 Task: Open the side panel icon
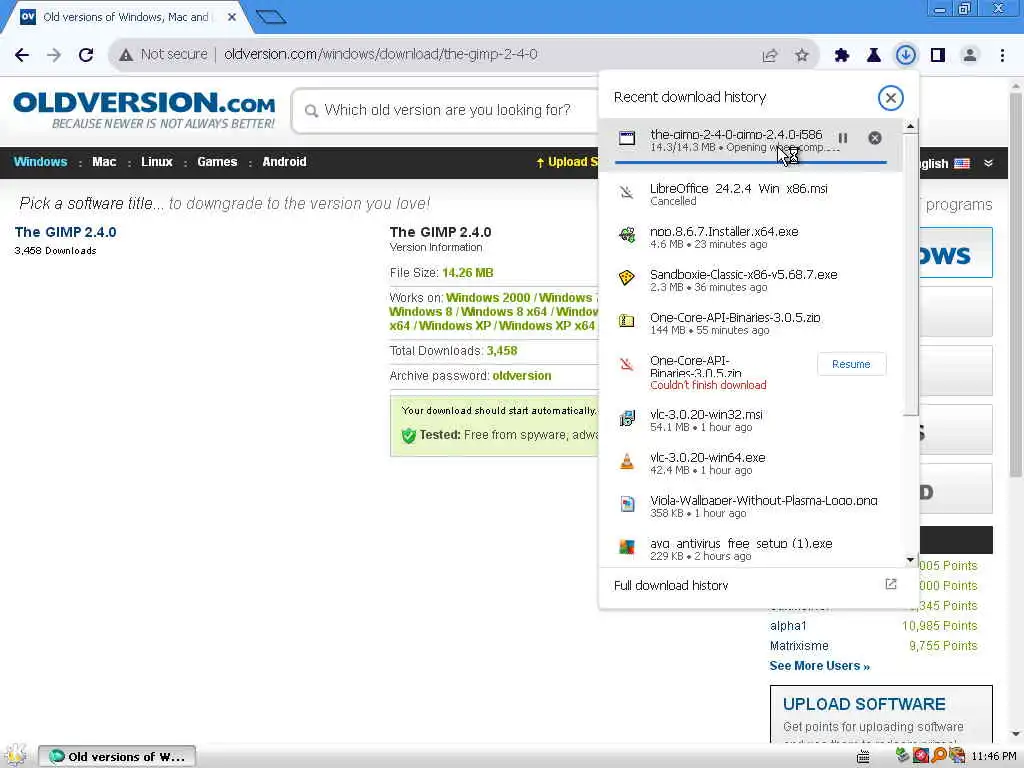tap(938, 56)
